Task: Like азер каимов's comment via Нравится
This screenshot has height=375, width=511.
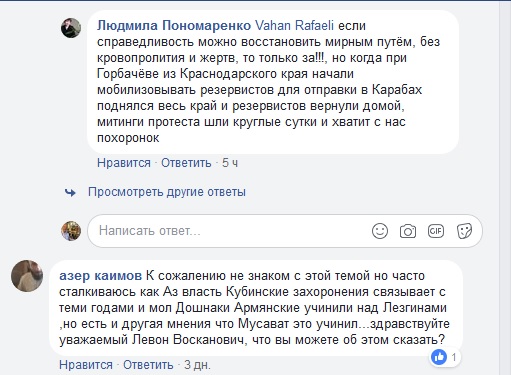Action: [86, 365]
